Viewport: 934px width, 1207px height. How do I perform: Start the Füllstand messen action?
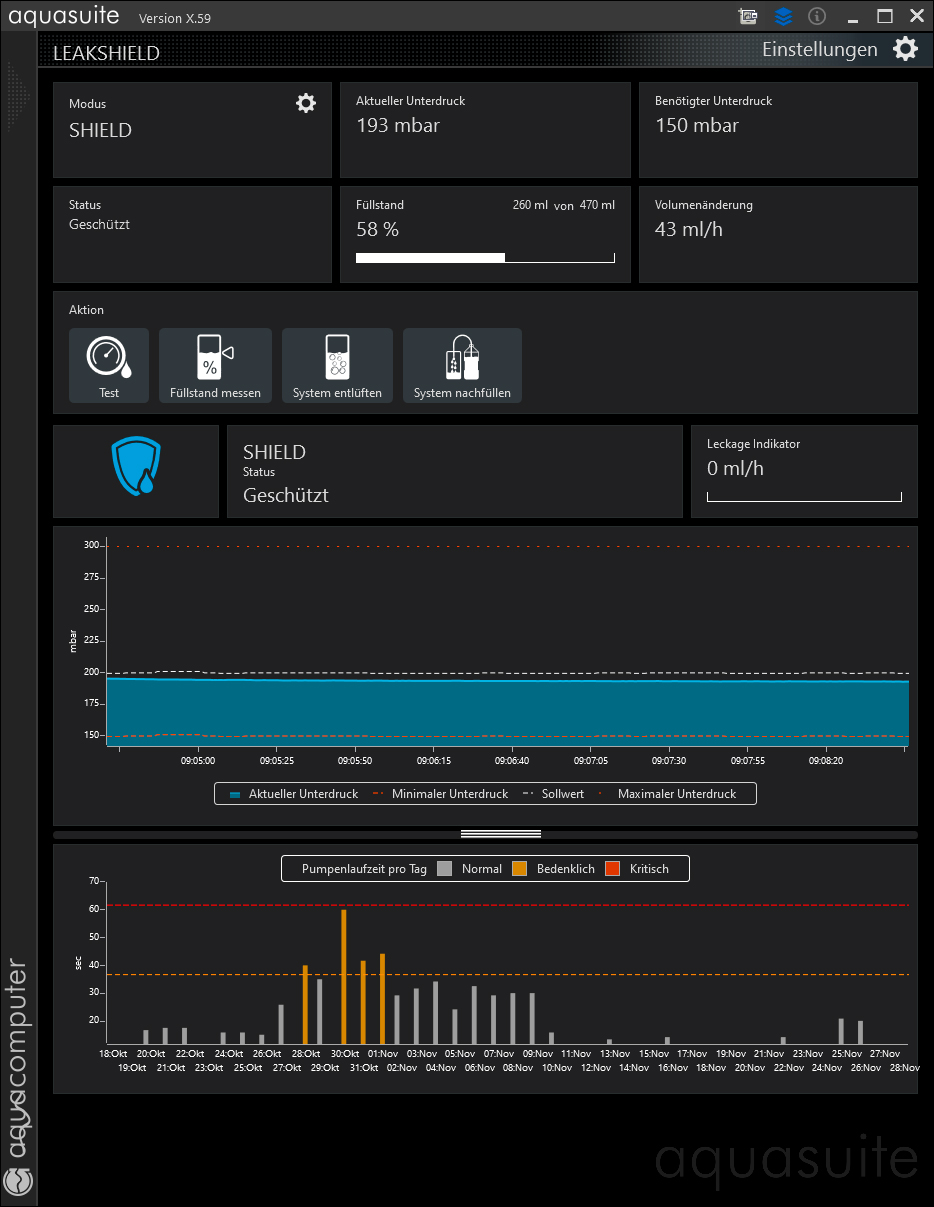point(215,366)
